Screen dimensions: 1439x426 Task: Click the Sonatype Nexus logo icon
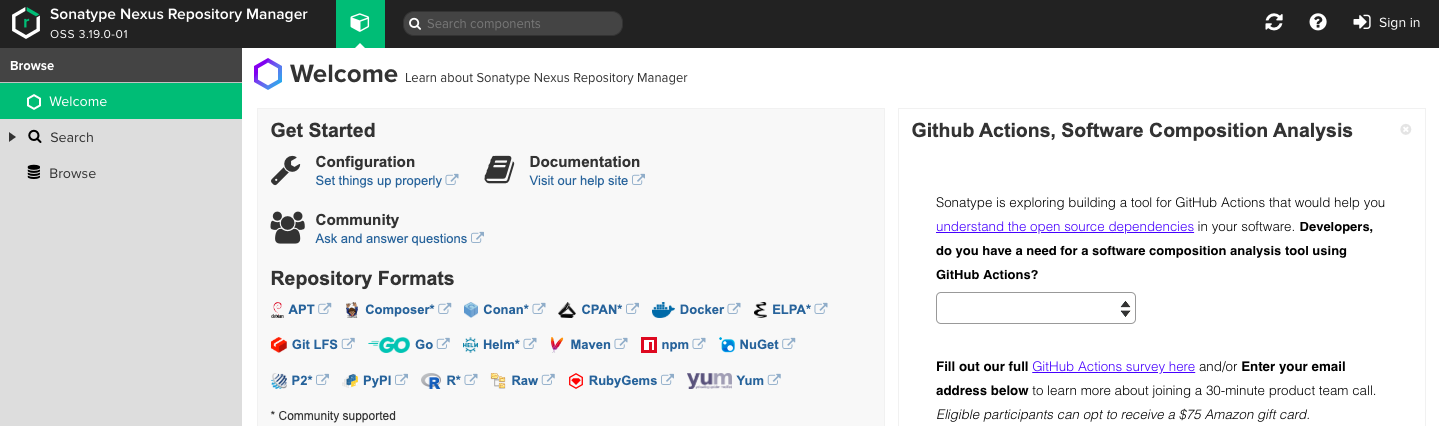[26, 23]
